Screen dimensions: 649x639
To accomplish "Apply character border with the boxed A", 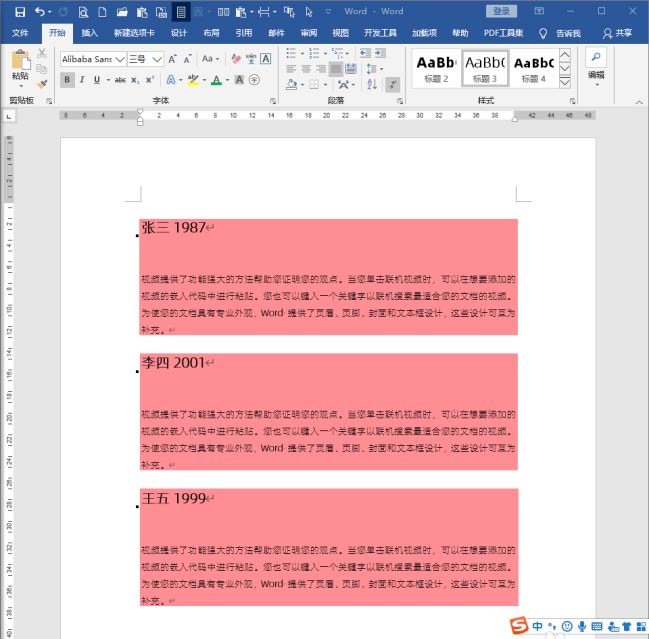I will pyautogui.click(x=266, y=59).
